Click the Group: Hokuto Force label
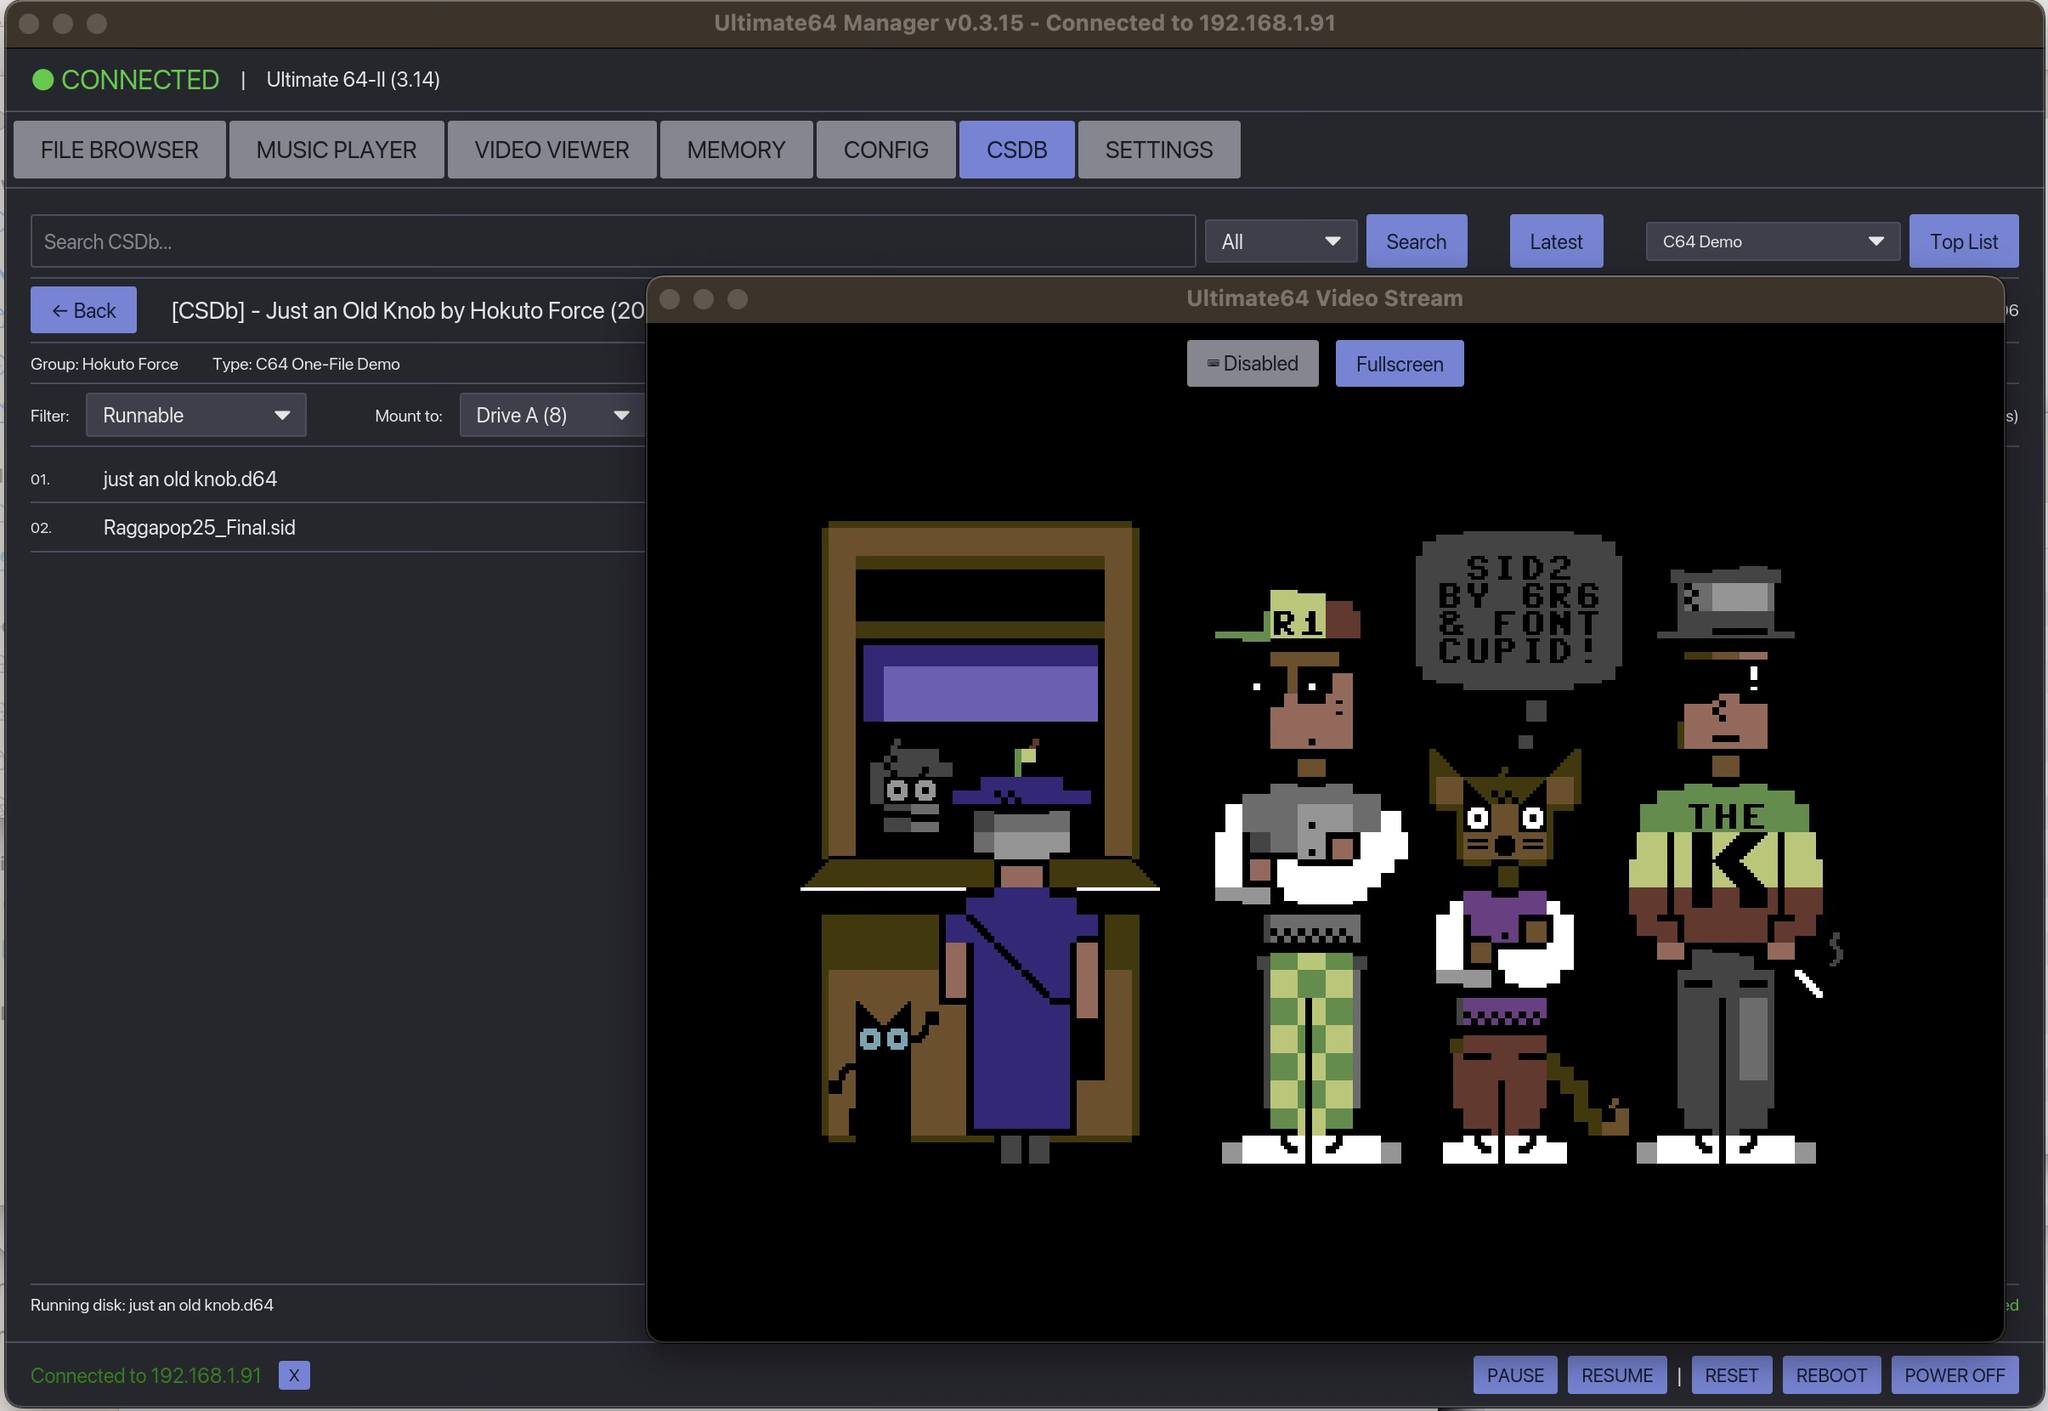 [104, 364]
